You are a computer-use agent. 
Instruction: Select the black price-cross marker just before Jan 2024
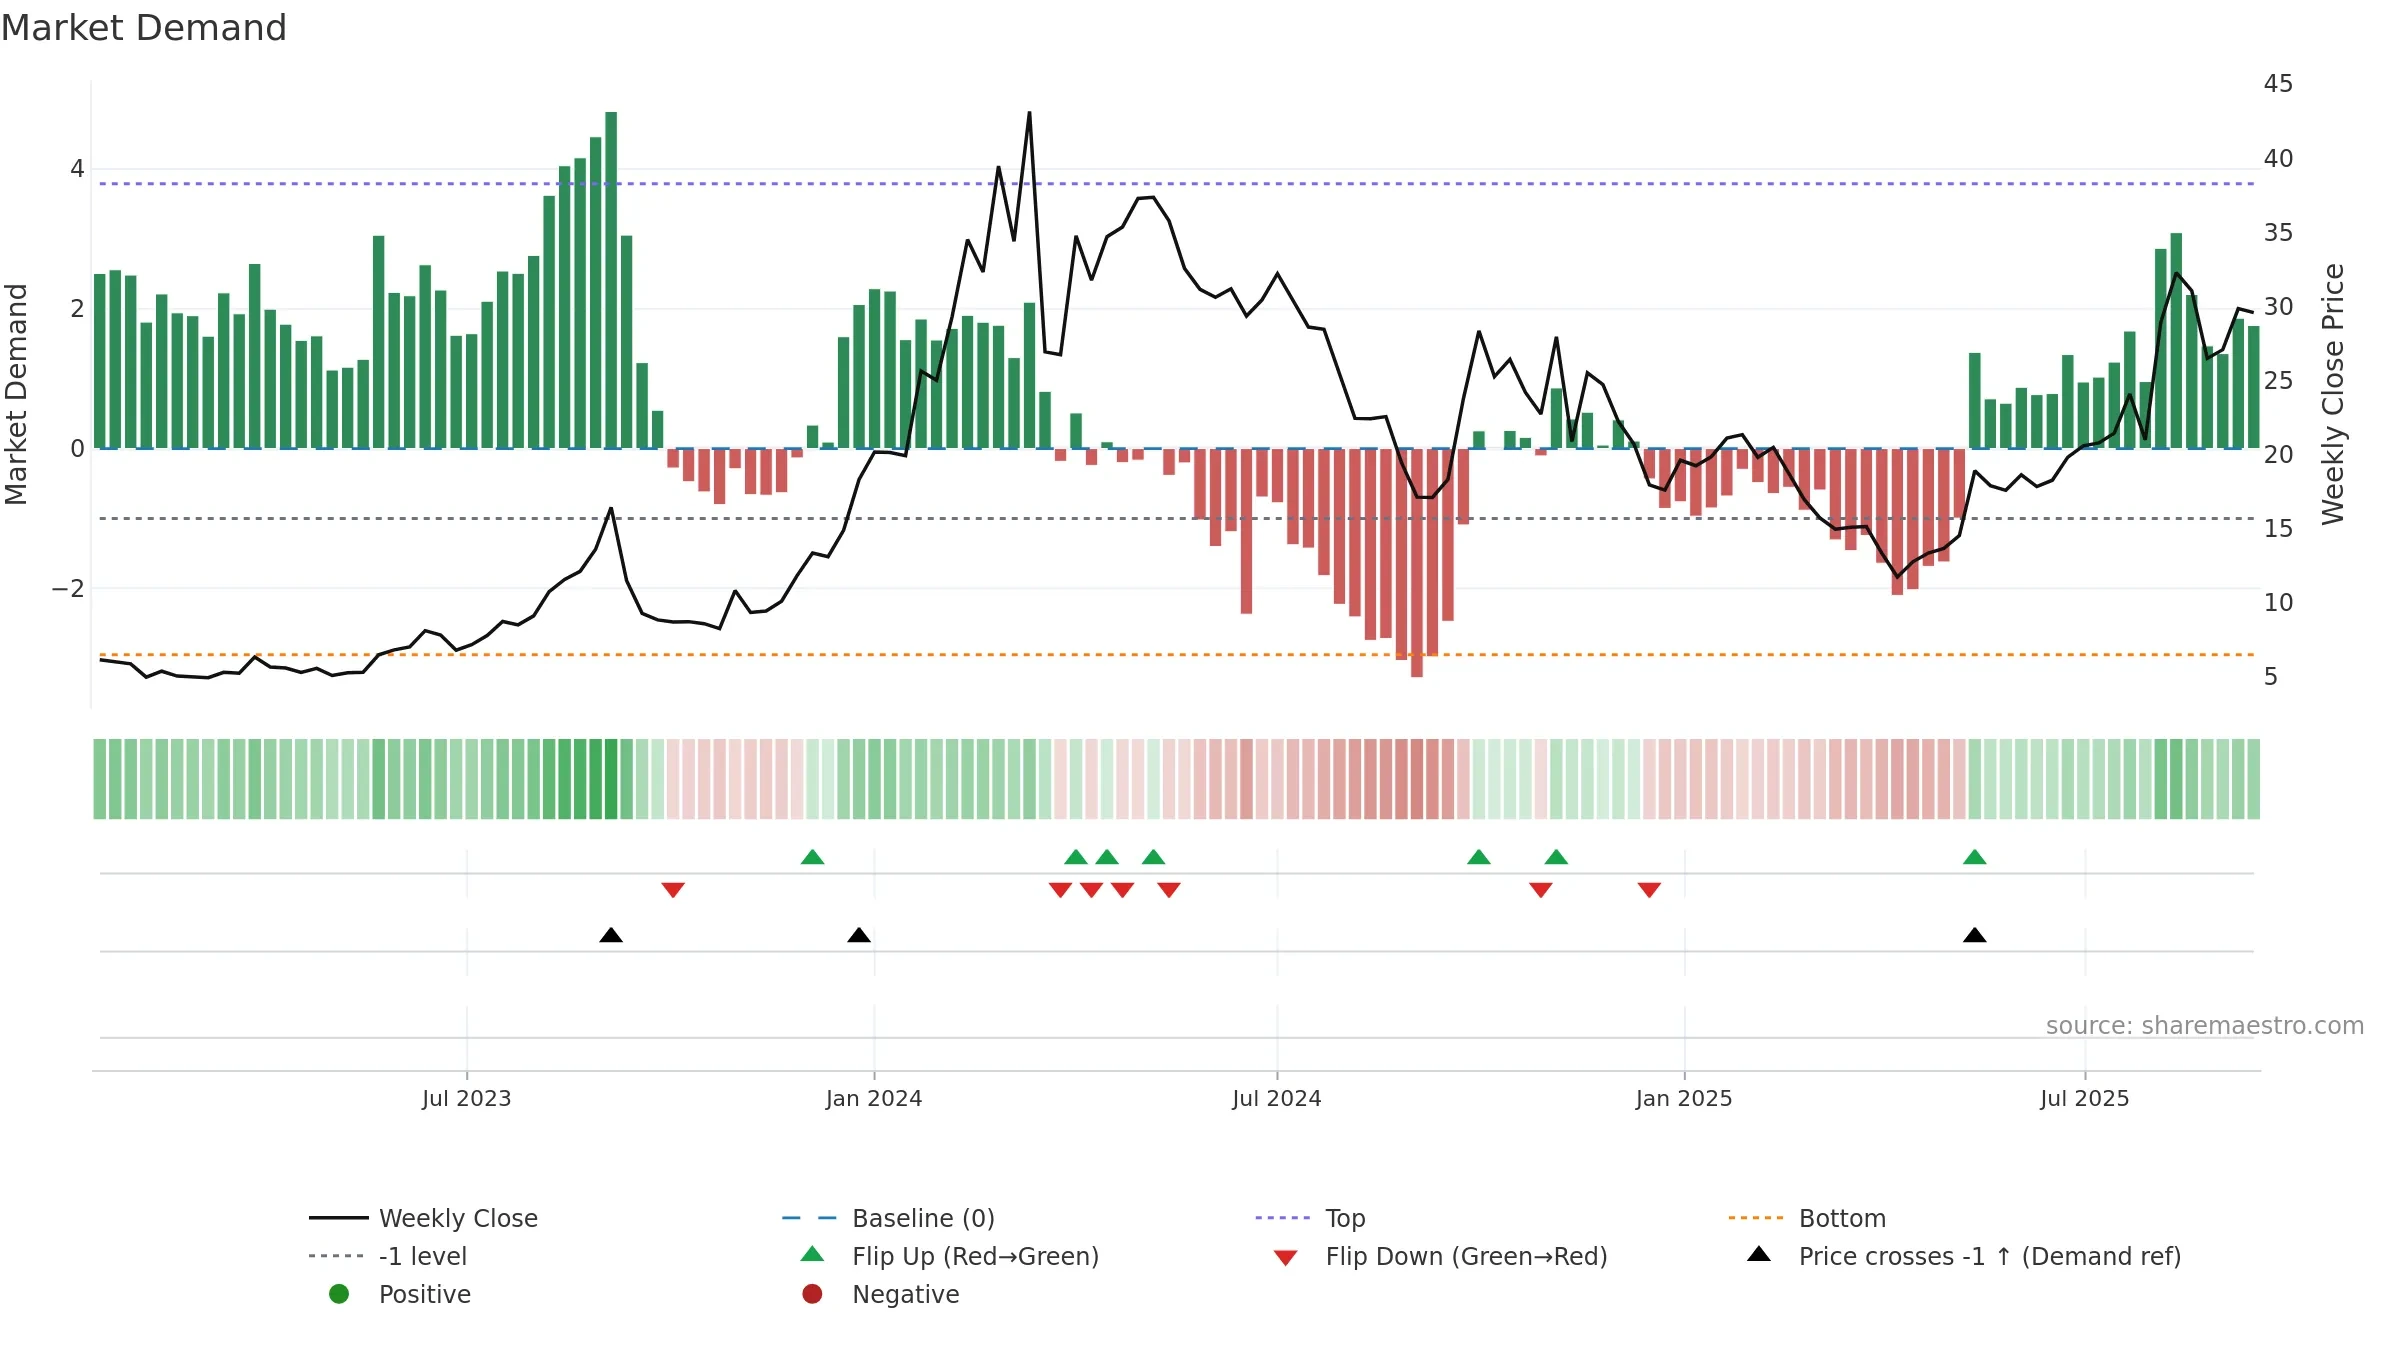(x=859, y=935)
